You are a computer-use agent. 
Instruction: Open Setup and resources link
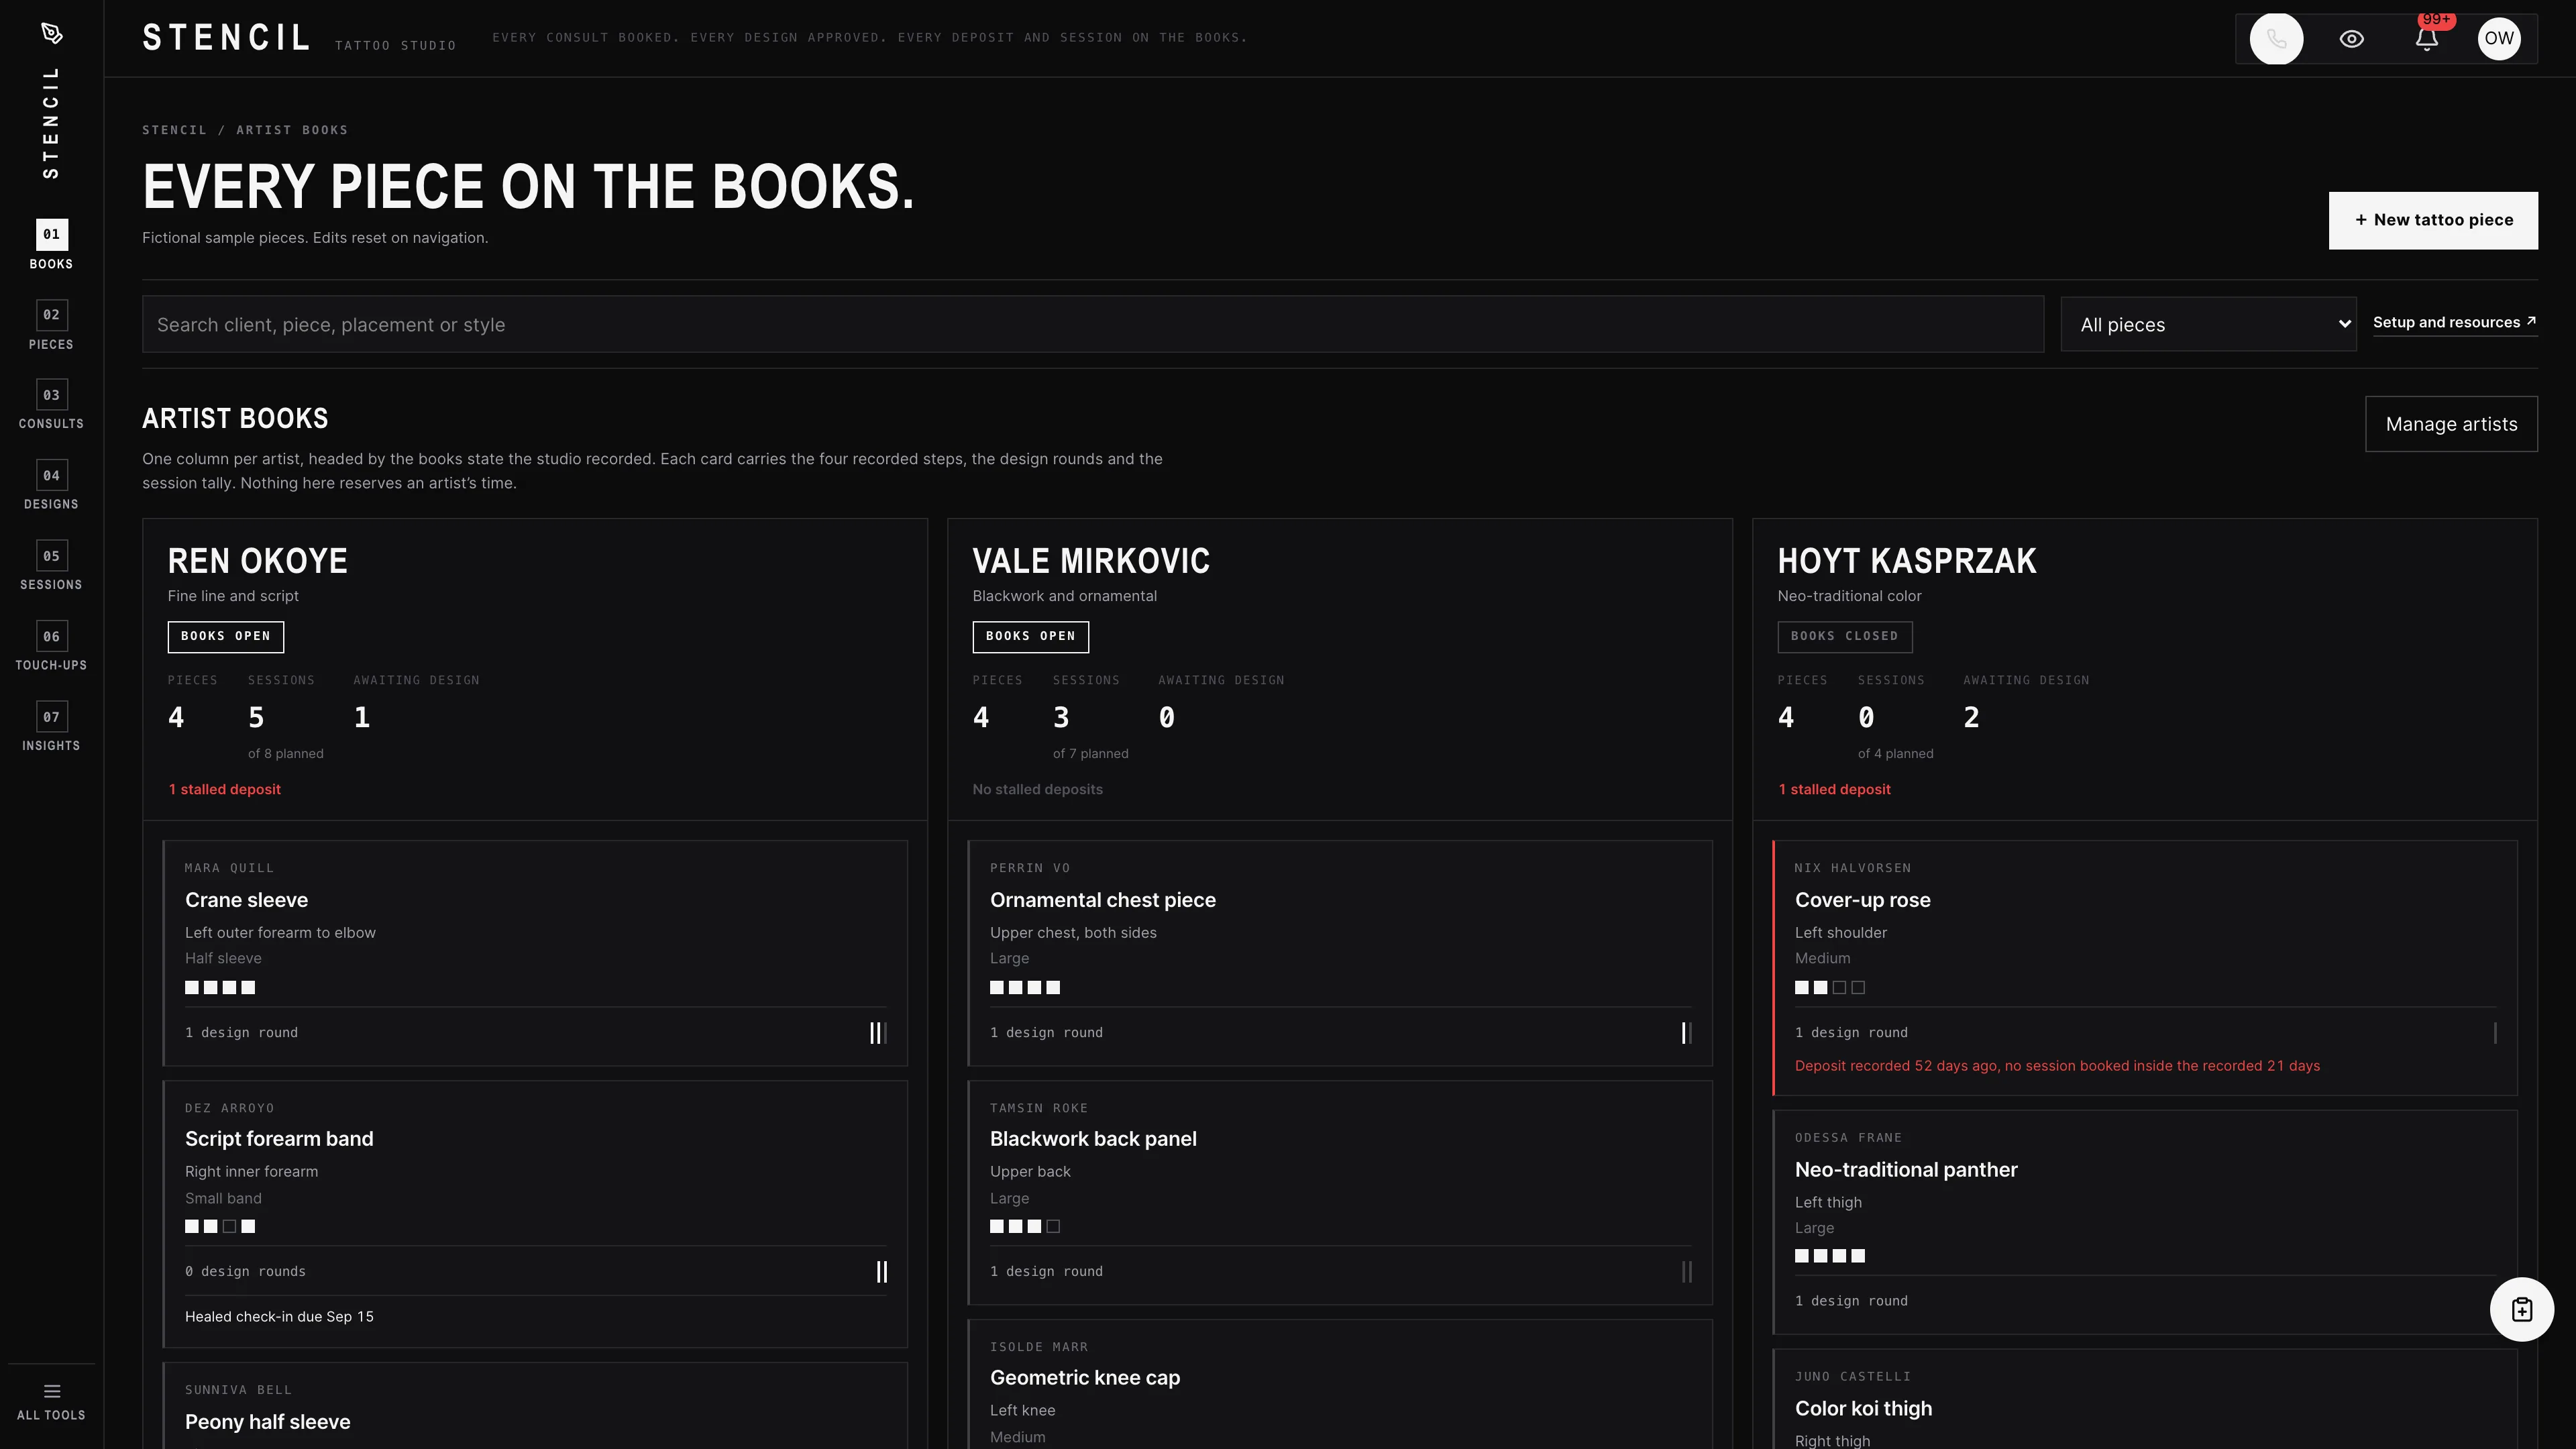point(2454,322)
